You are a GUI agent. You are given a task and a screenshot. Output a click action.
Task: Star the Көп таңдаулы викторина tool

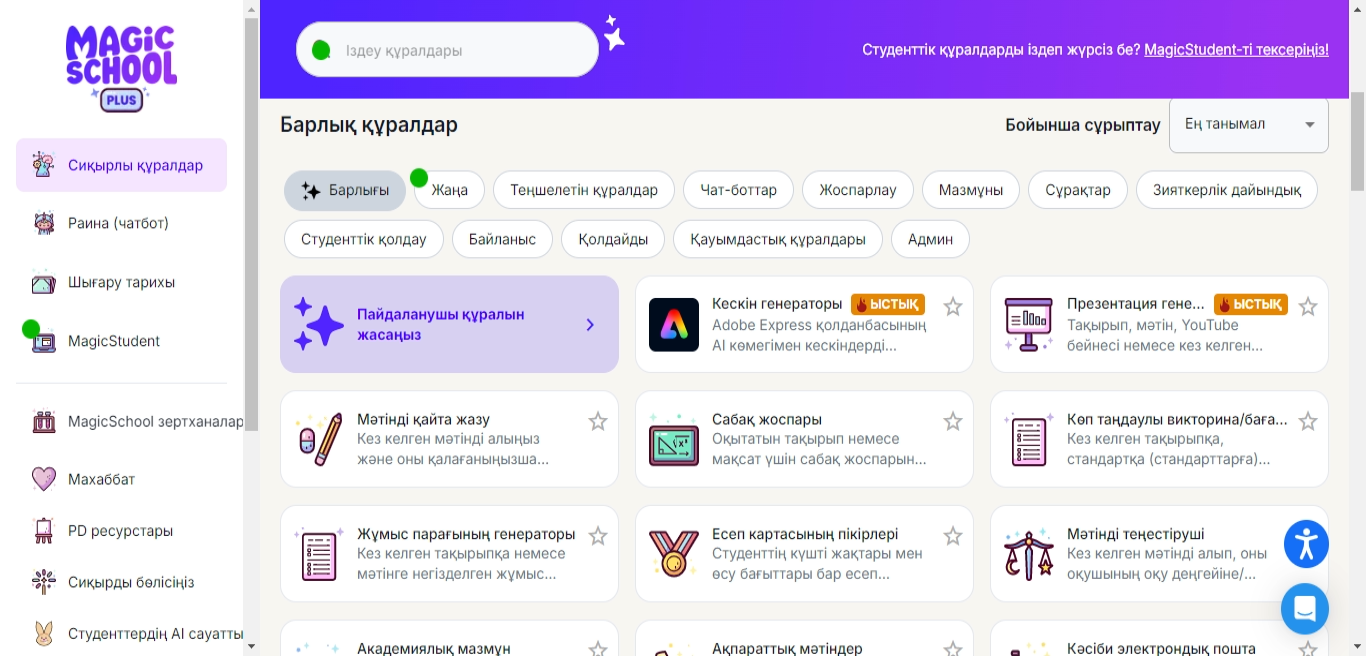coord(1308,422)
